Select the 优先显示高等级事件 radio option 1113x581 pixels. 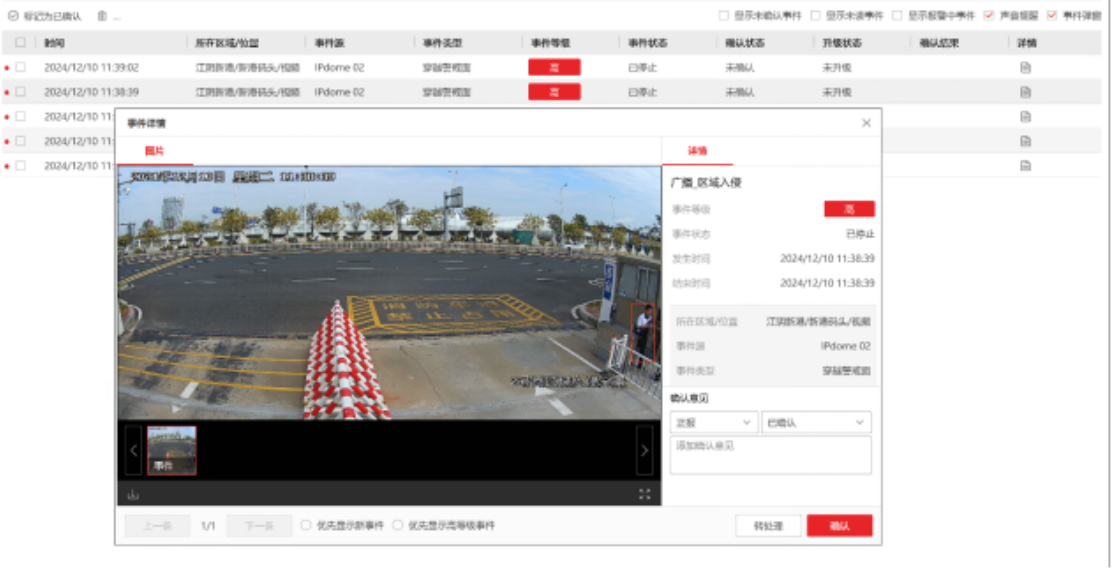[x=398, y=525]
